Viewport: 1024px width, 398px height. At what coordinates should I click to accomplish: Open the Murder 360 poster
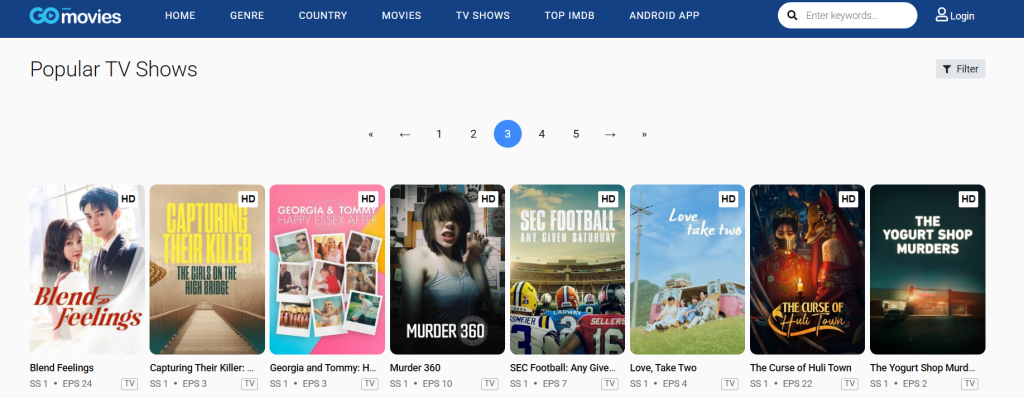pyautogui.click(x=447, y=269)
